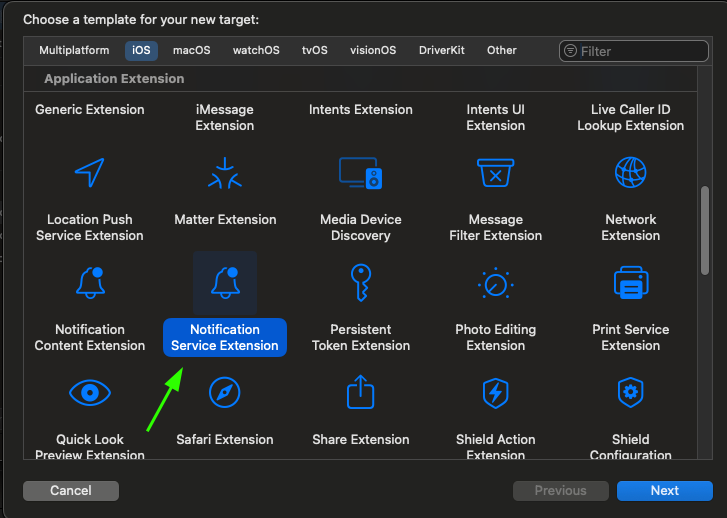Switch to the macOS tab
This screenshot has height=518, width=727.
[x=191, y=51]
